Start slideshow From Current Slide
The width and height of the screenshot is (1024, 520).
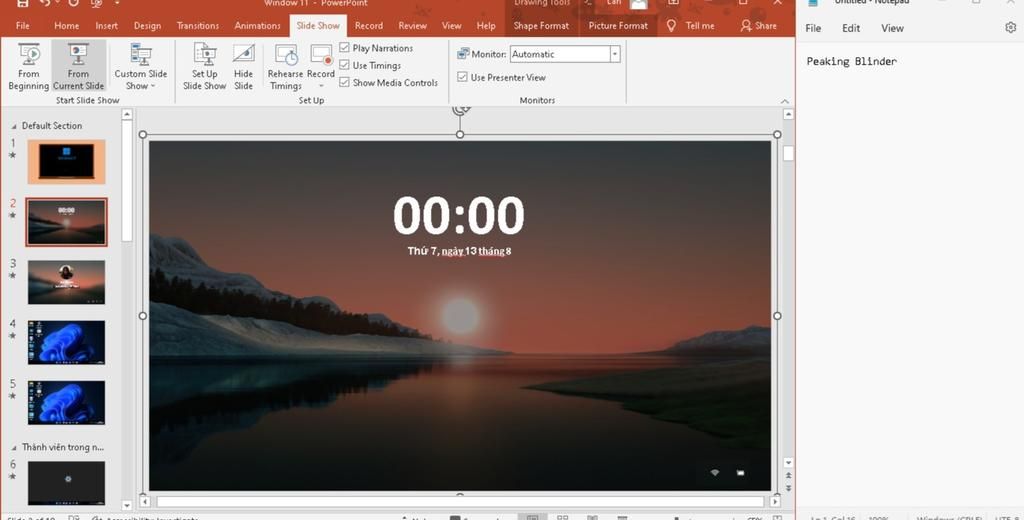(78, 67)
